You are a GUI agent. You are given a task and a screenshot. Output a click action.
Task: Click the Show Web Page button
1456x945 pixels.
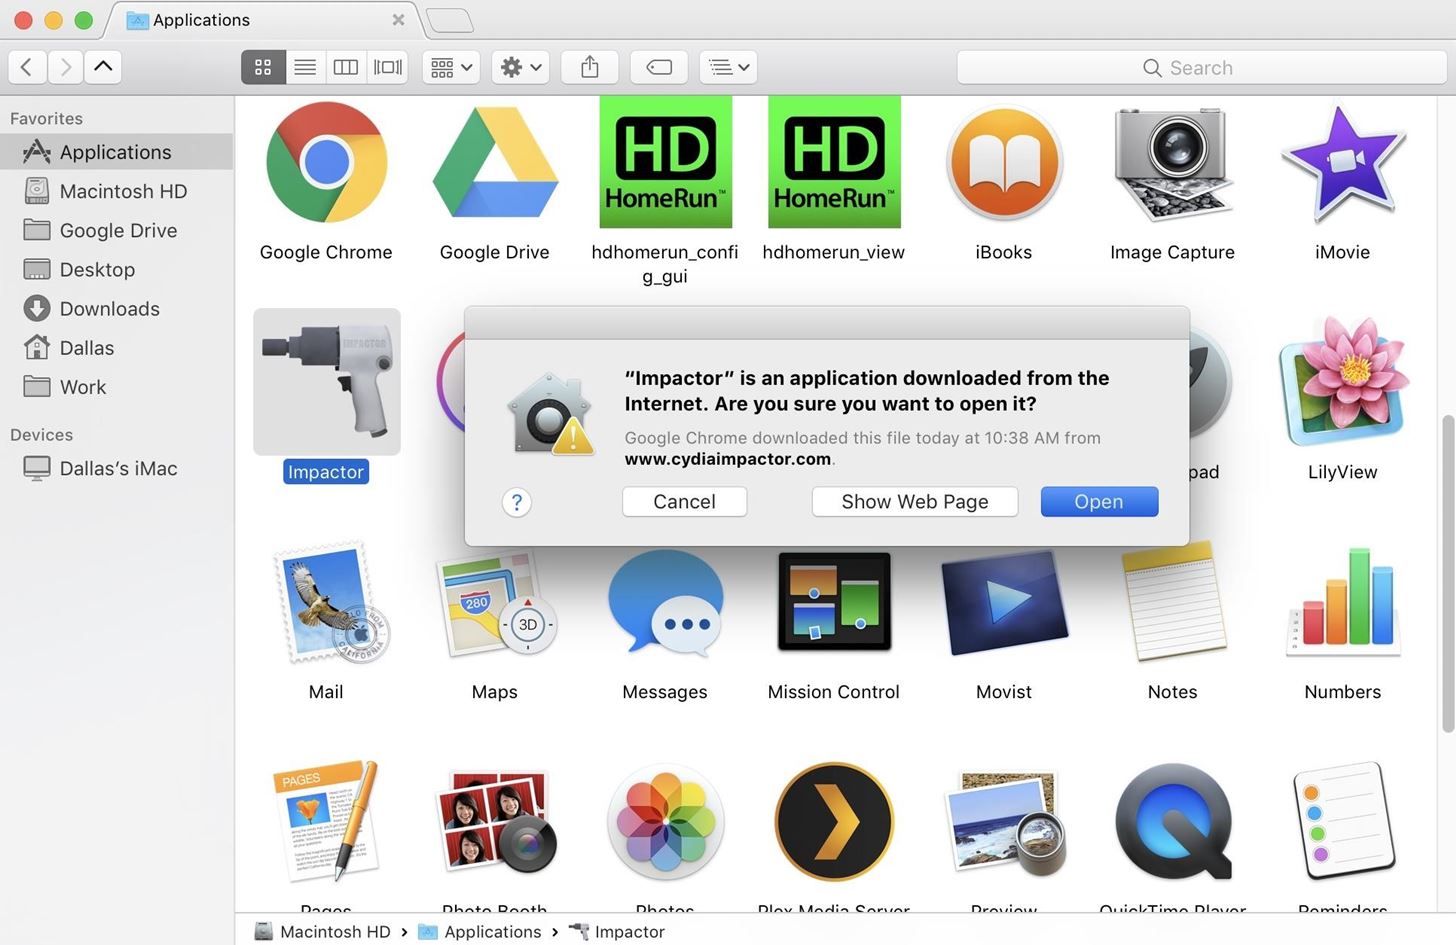pos(914,502)
